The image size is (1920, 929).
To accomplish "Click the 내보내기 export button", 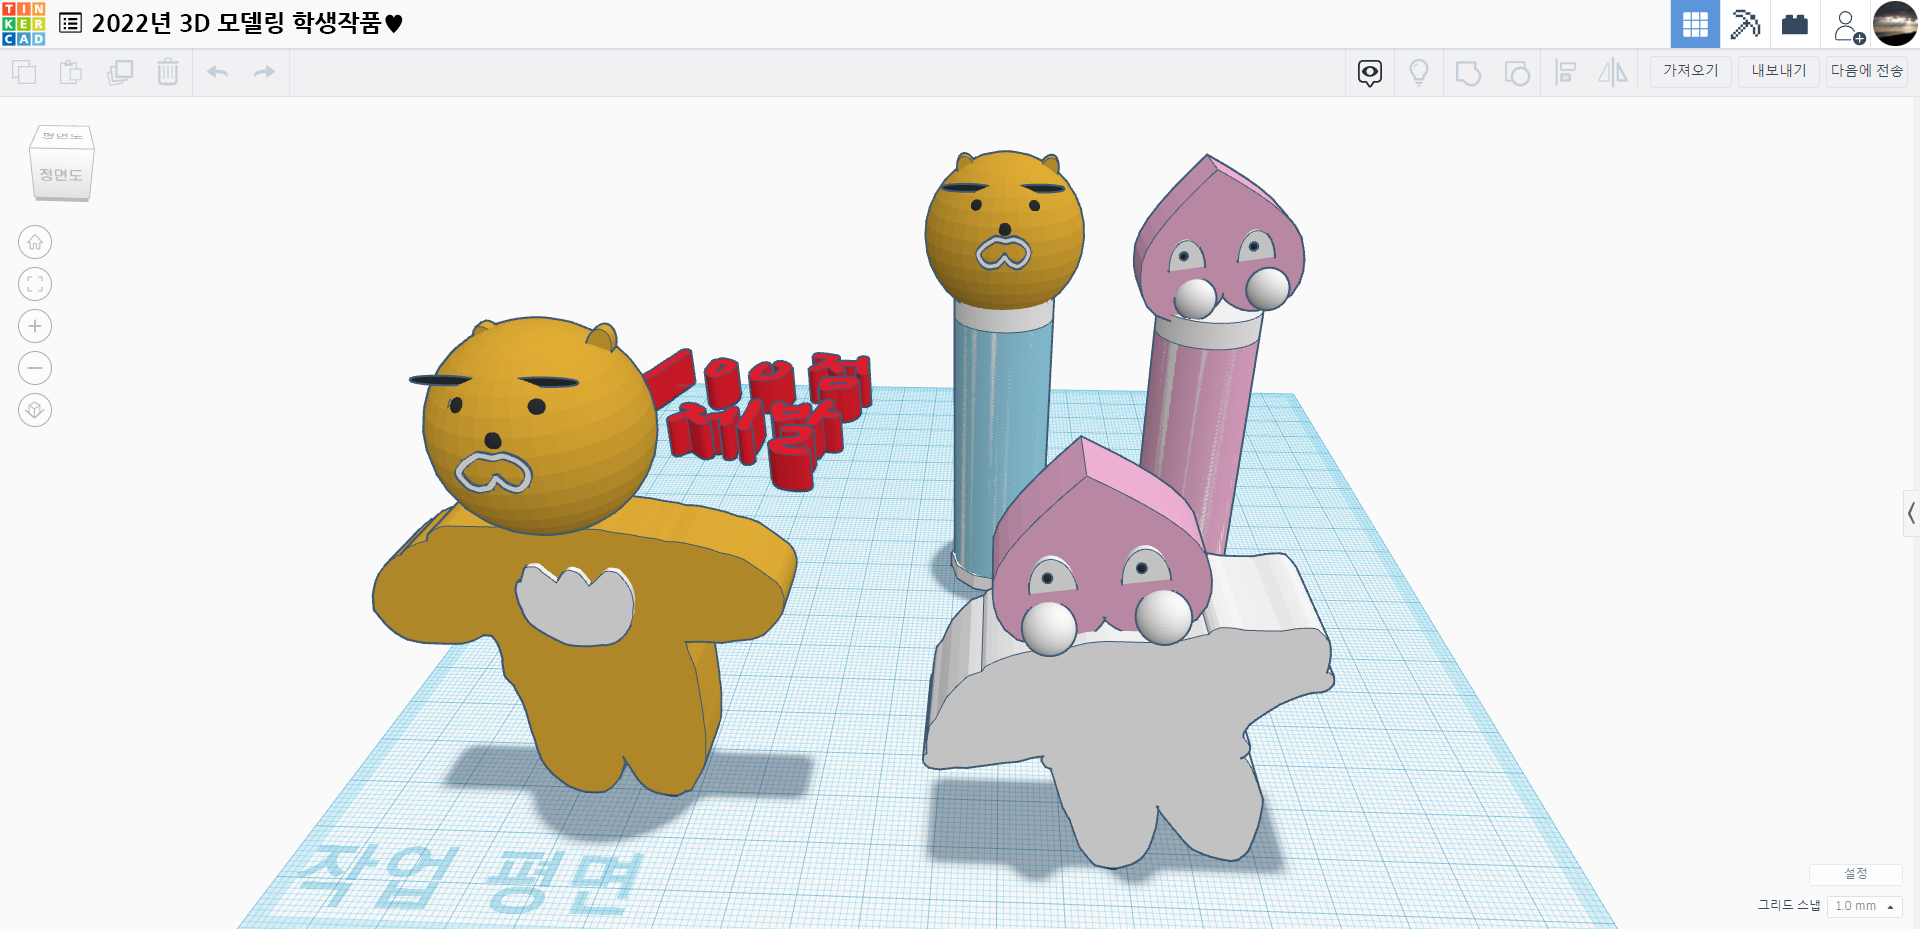I will [1779, 71].
